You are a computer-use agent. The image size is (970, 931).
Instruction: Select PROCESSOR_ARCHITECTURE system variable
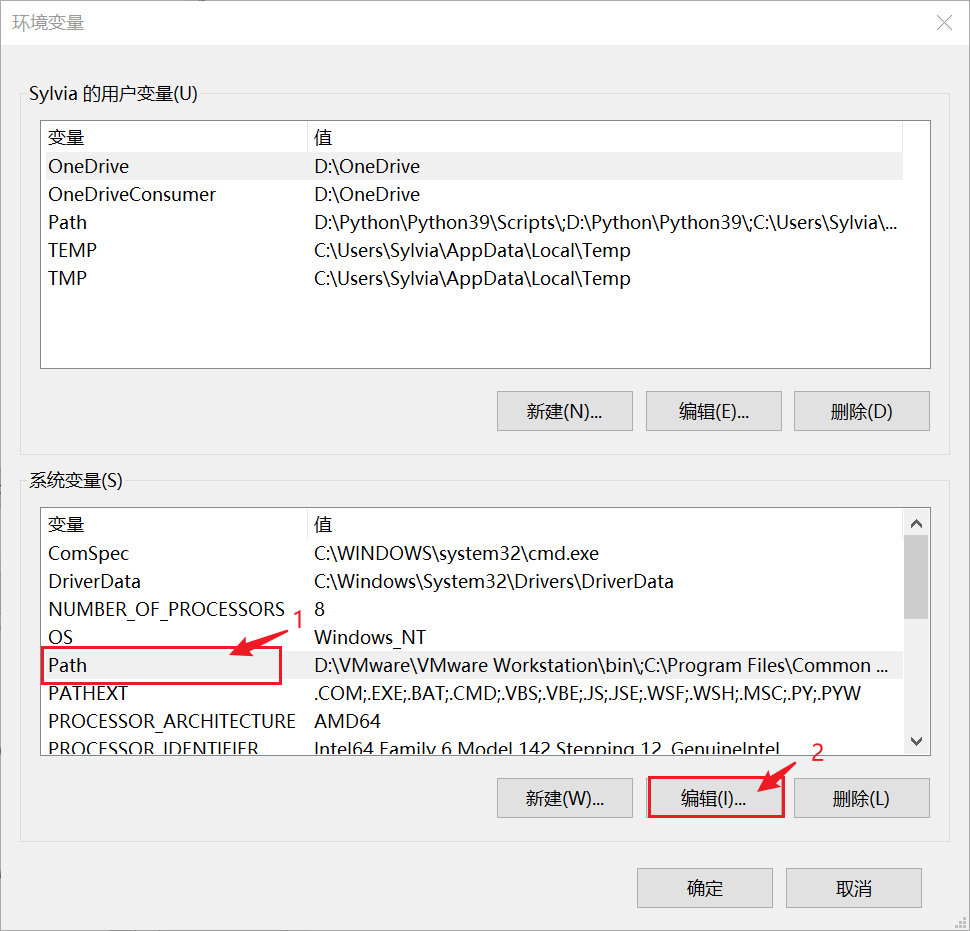click(474, 721)
